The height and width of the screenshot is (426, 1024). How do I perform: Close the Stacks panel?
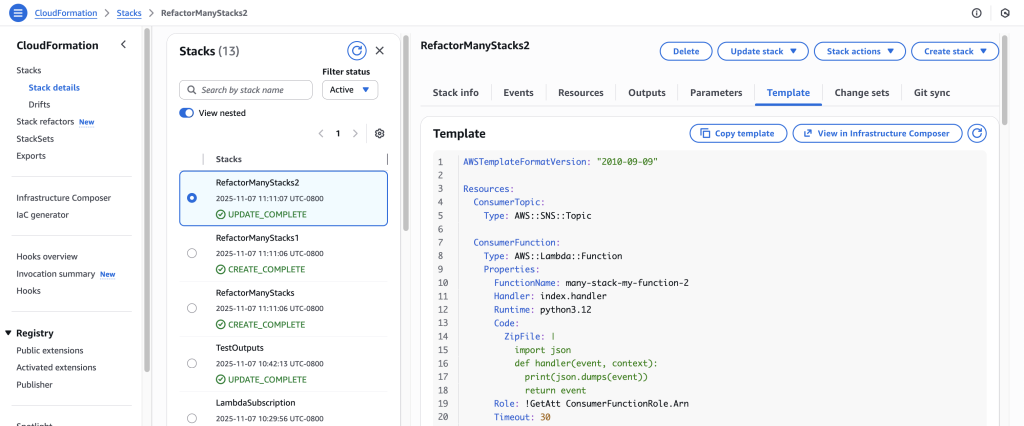(379, 51)
